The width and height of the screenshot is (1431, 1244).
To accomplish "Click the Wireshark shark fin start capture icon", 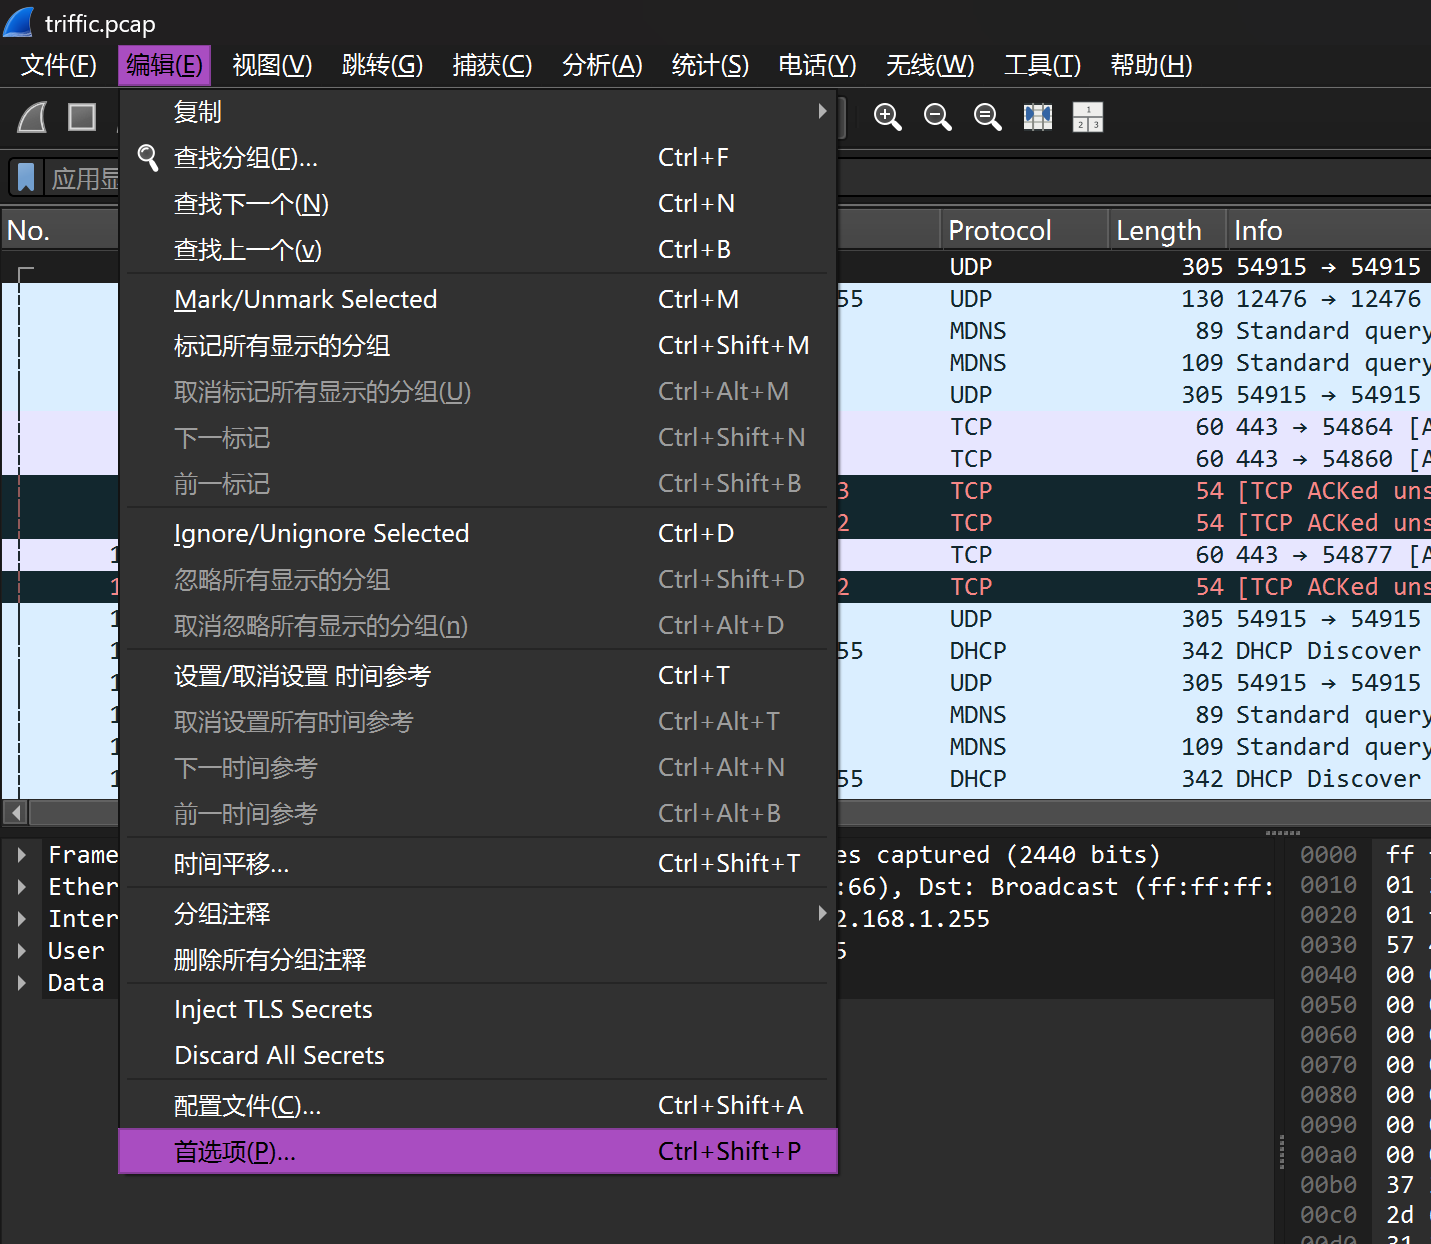I will [x=33, y=117].
